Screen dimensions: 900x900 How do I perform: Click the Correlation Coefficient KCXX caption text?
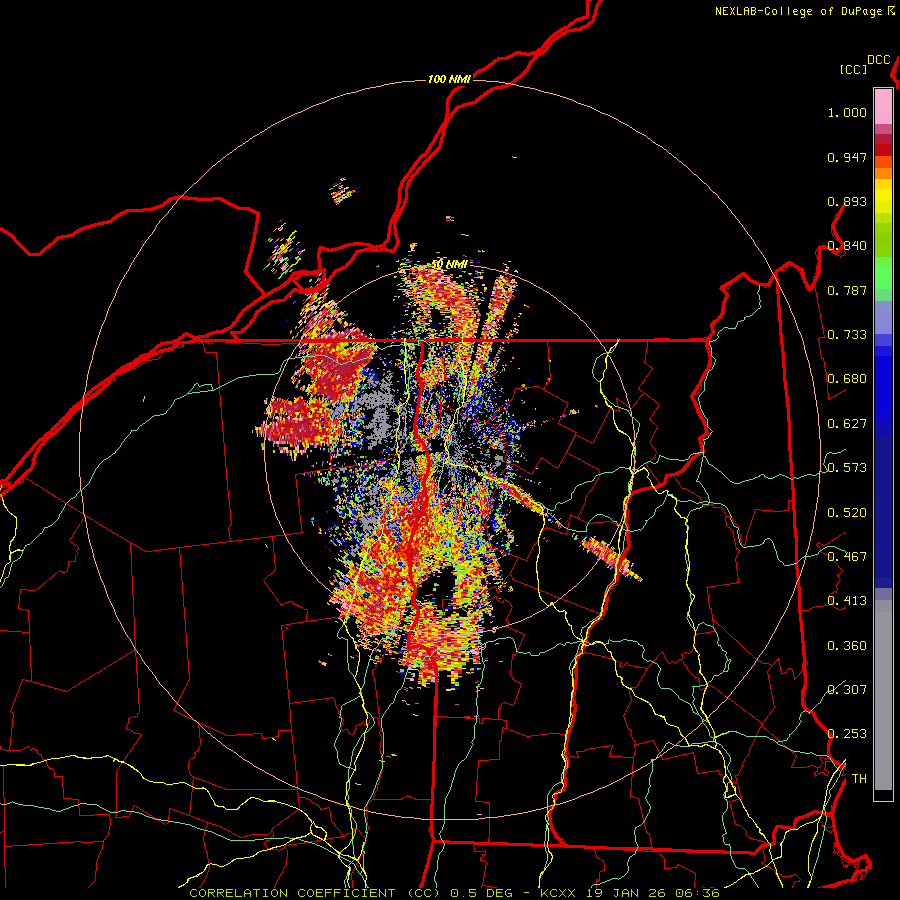click(x=454, y=893)
